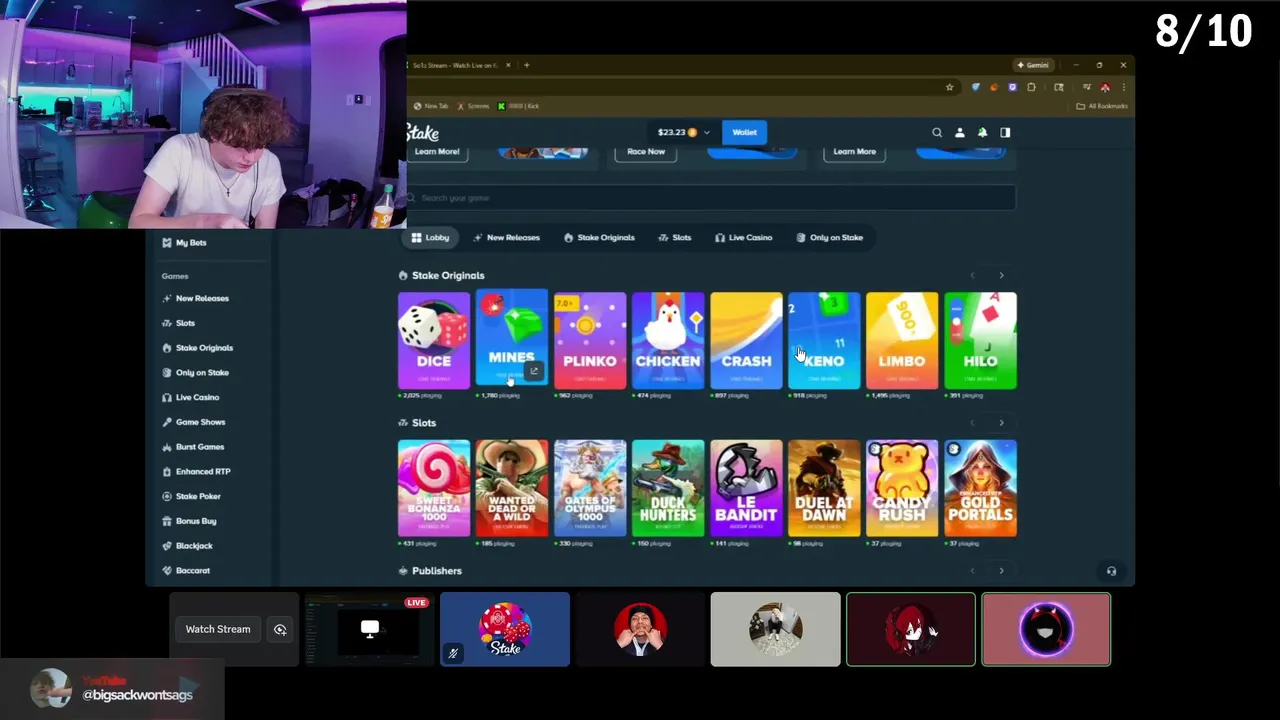Launch the Chicken game tile
The width and height of the screenshot is (1280, 720).
(668, 340)
